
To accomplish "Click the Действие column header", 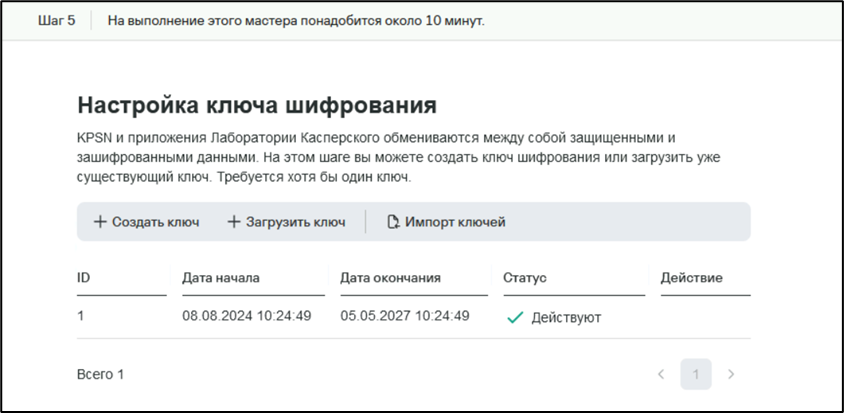I will (691, 277).
